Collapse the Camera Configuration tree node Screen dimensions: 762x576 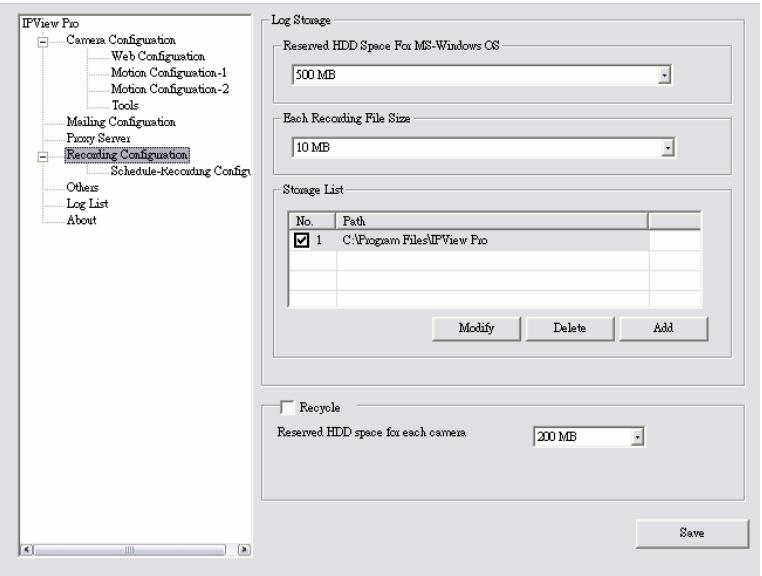43,42
